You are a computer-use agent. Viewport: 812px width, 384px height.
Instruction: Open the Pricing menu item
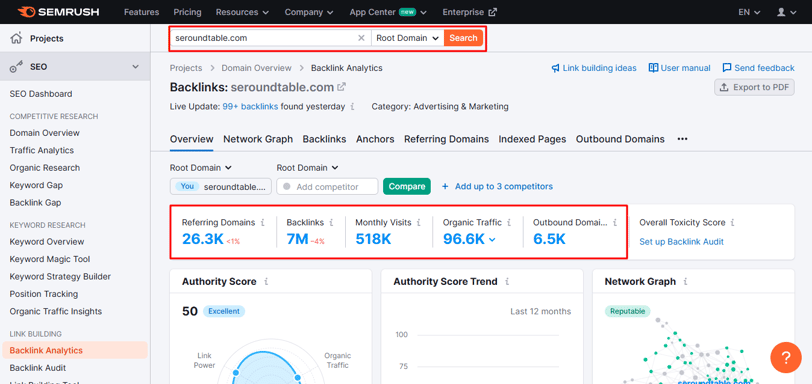(x=187, y=12)
